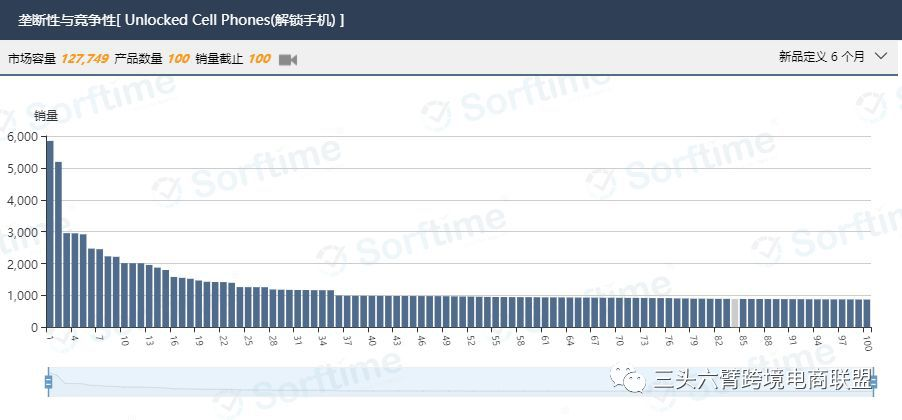Image resolution: width=902 pixels, height=420 pixels.
Task: Click the WeChat logo icon in watermark
Action: tap(633, 379)
